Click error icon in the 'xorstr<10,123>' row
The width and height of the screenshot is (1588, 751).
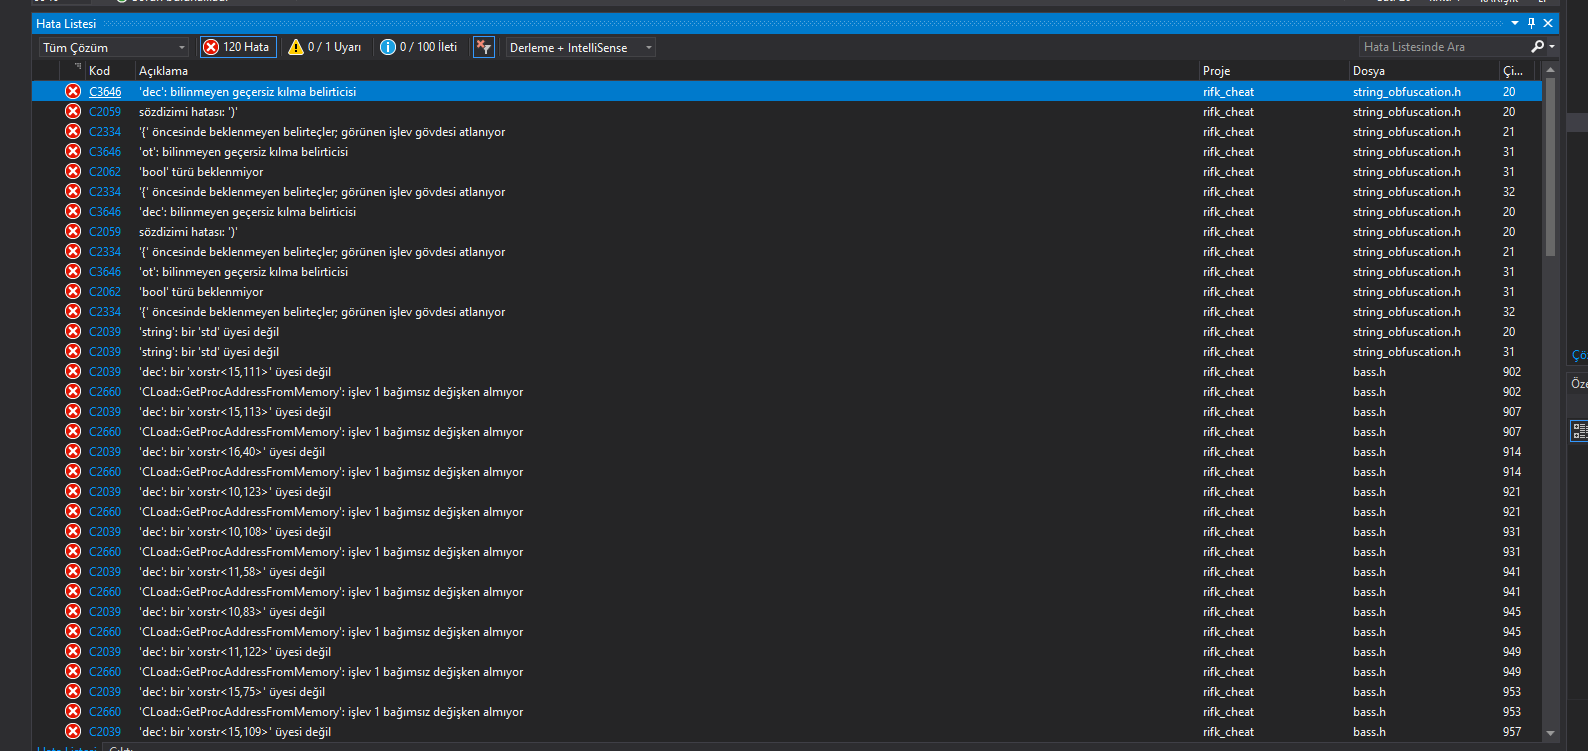[x=73, y=491]
